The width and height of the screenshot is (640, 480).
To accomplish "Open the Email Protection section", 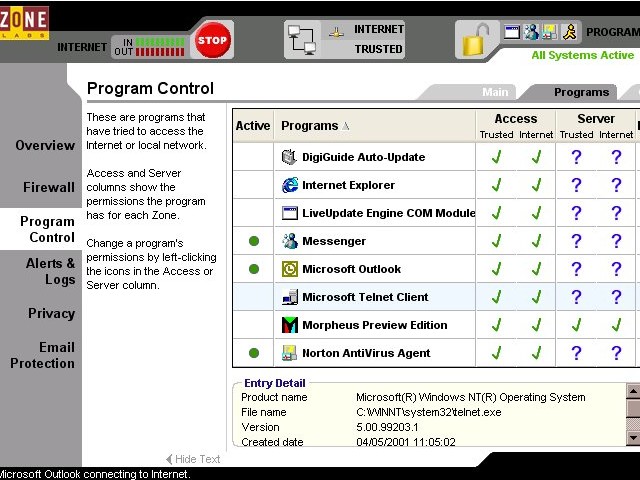I will [x=42, y=355].
